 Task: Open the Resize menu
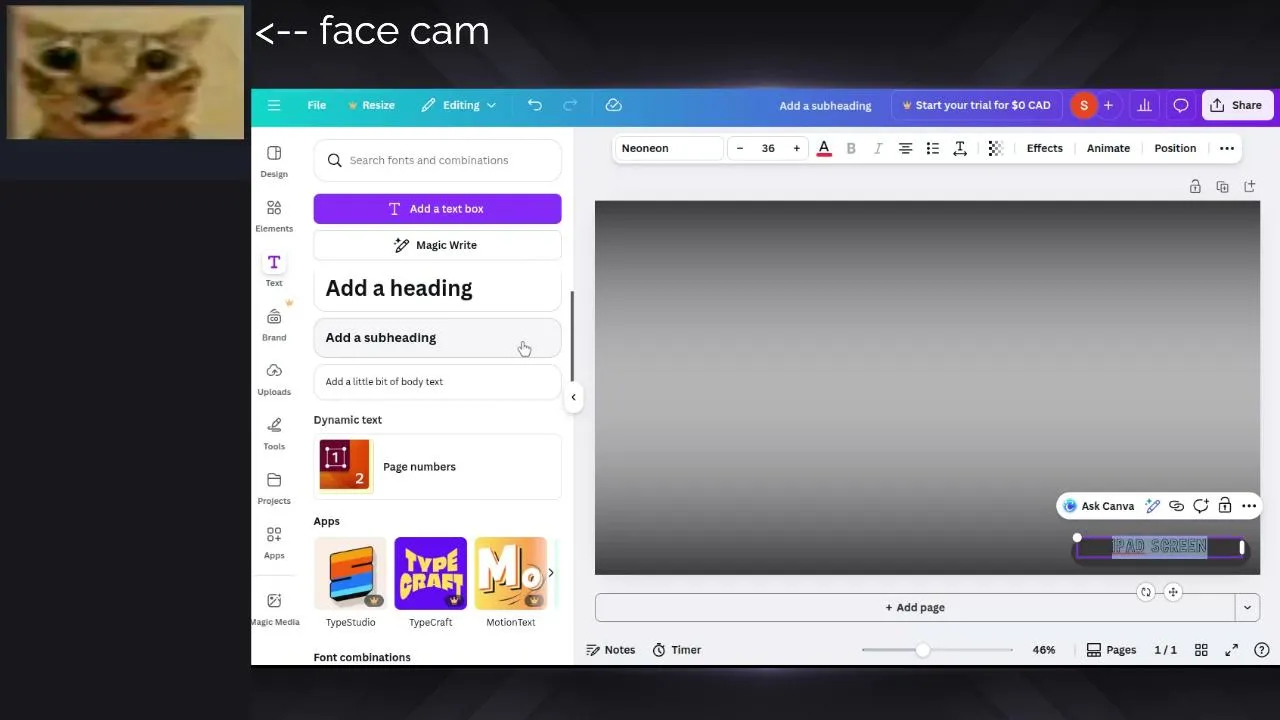point(371,105)
